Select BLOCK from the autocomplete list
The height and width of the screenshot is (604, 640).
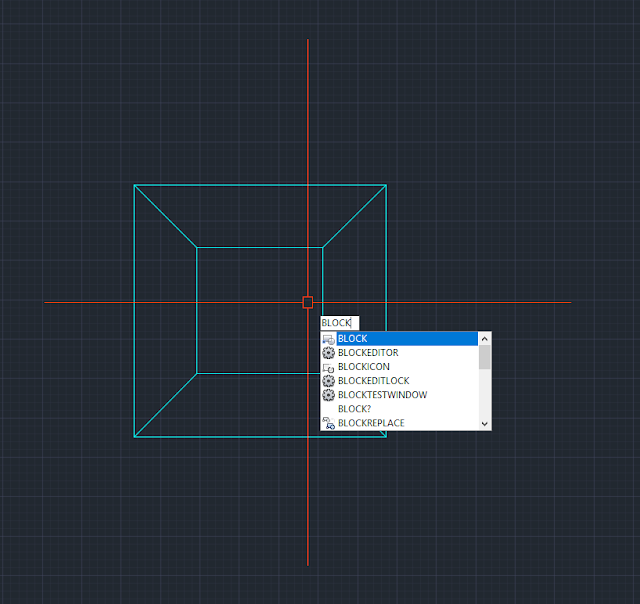(400, 339)
